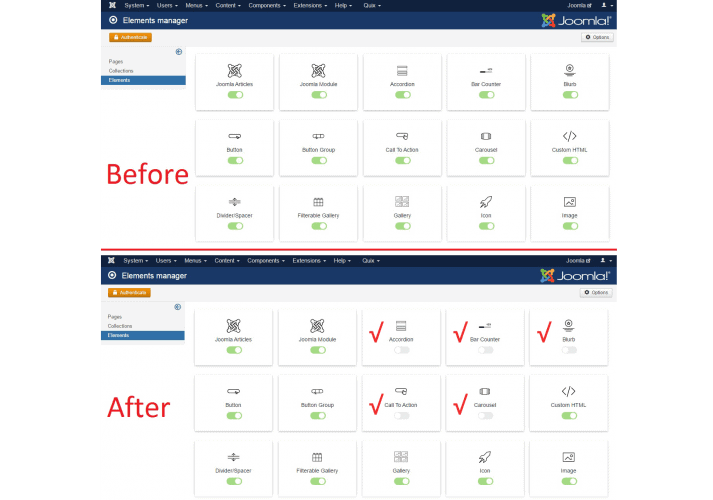This screenshot has height=500, width=713.
Task: Click the Custom HTML code icon in the Before panel
Action: coord(569,136)
